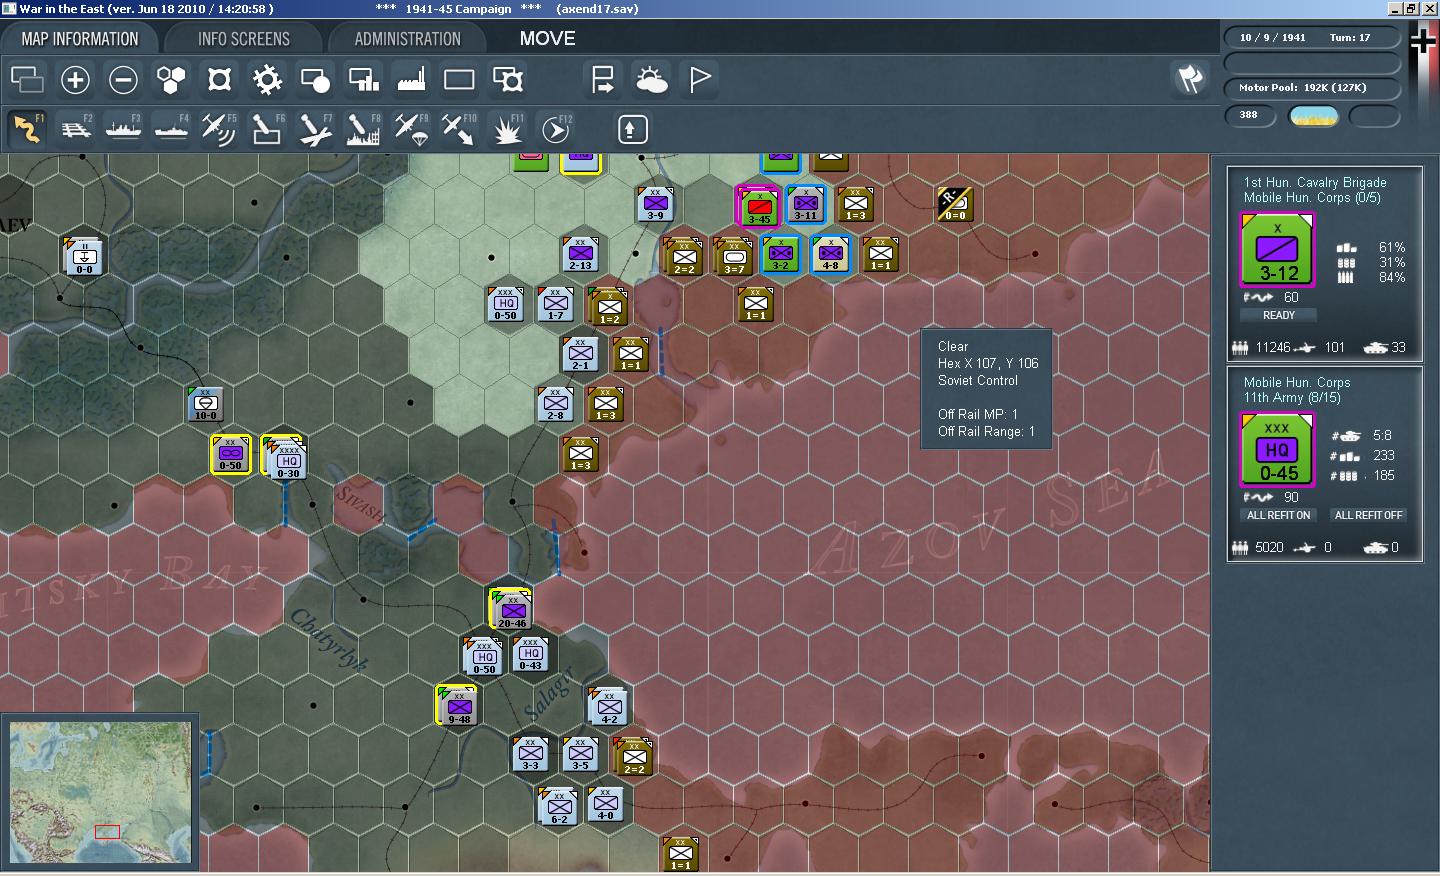
Task: Zoom in the map with plus icon
Action: [75, 80]
